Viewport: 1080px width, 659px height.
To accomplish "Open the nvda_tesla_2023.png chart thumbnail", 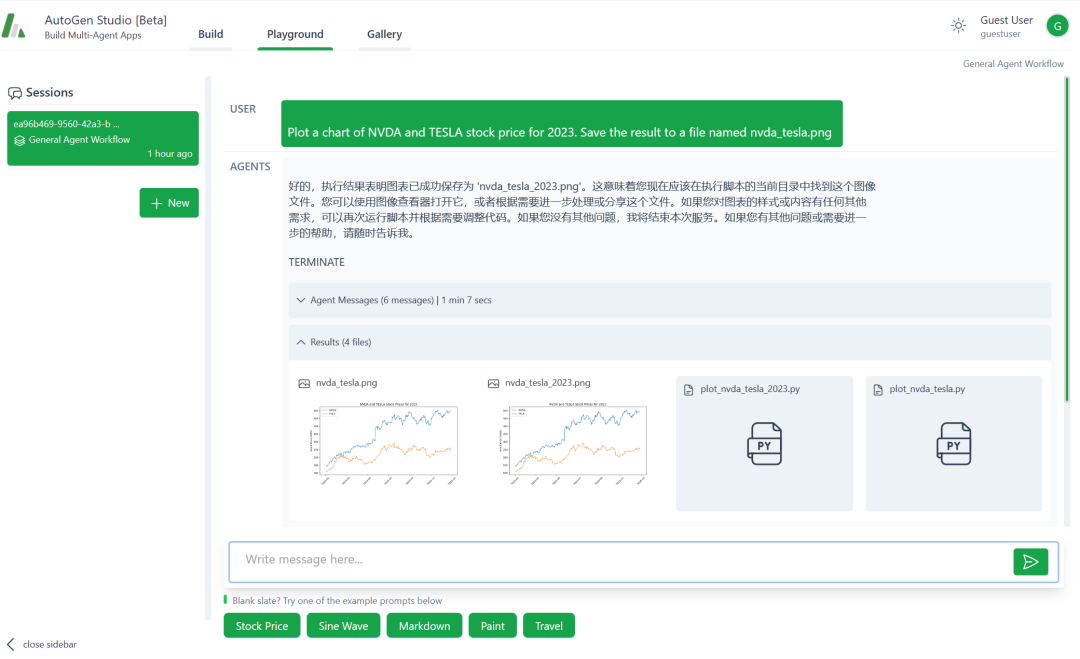I will 573,441.
